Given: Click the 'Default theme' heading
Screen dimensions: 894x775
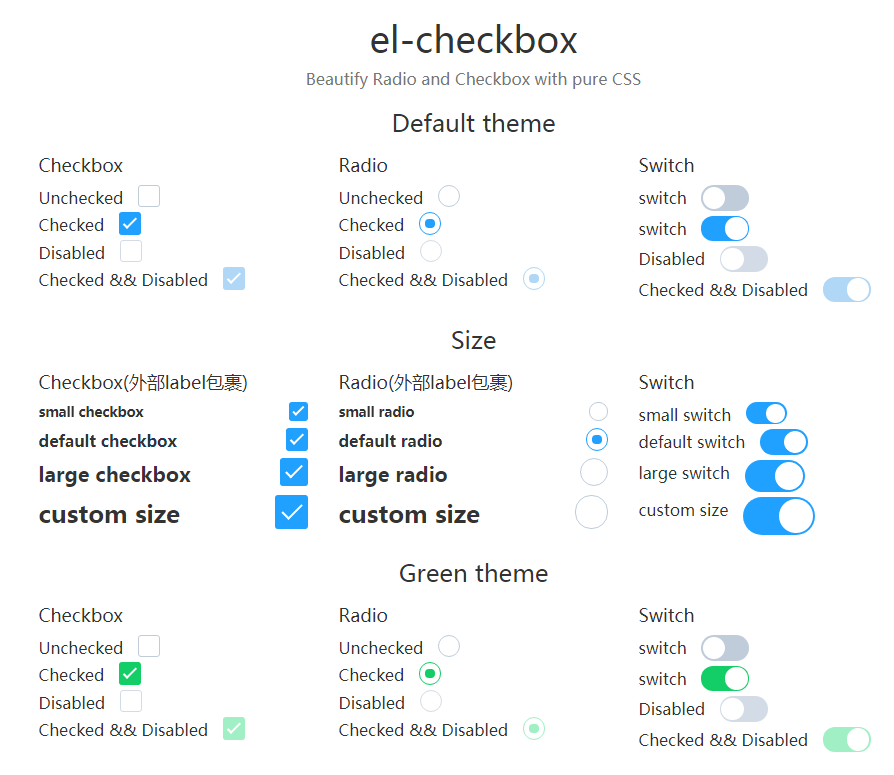Looking at the screenshot, I should click(x=473, y=124).
